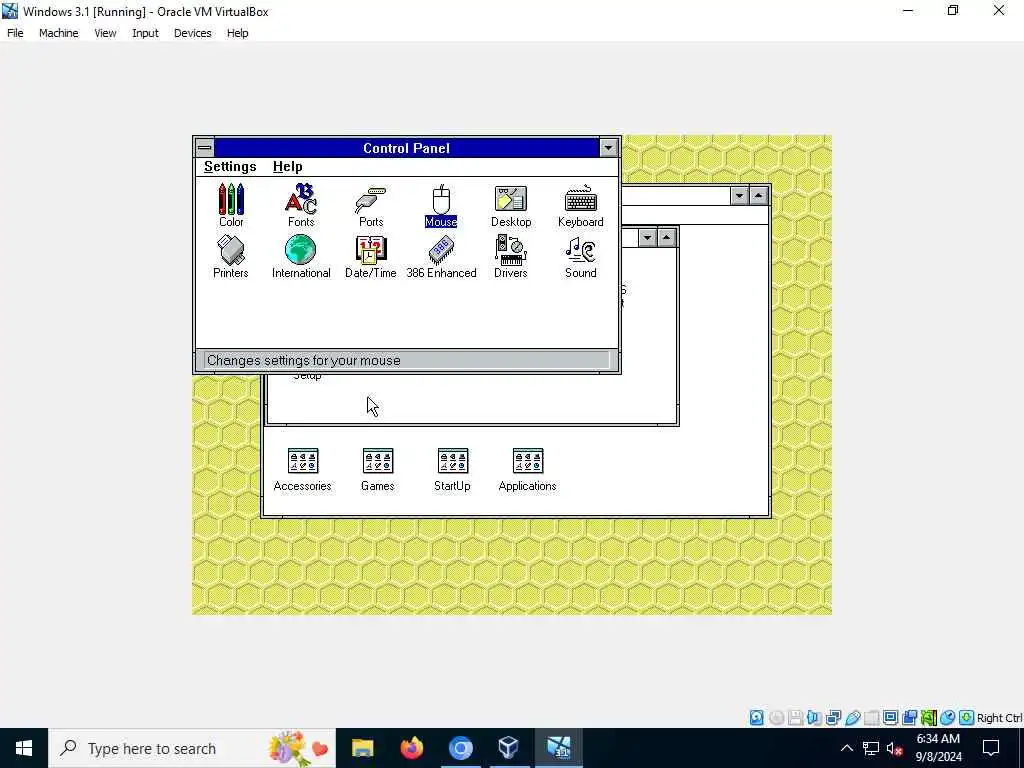Click the Control Panel title bar

pyautogui.click(x=406, y=148)
